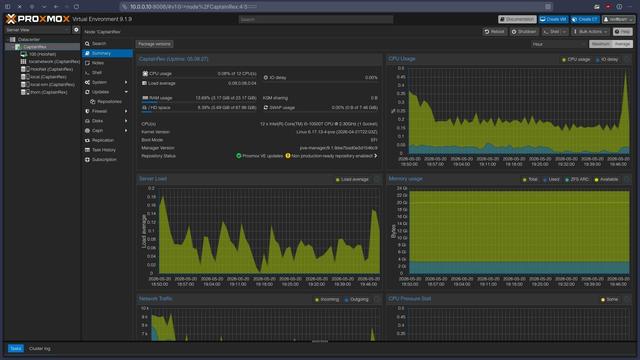
Task: Switch graphs to Maximum
Action: (600, 44)
